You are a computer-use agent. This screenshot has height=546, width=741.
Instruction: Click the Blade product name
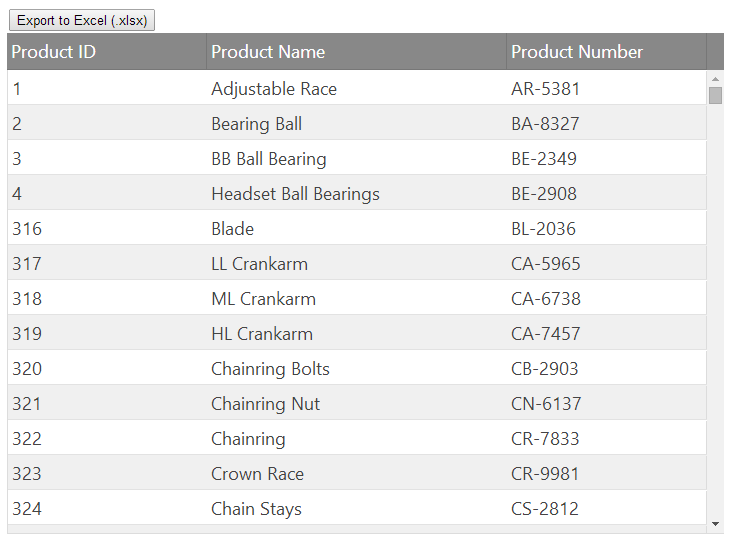click(232, 229)
